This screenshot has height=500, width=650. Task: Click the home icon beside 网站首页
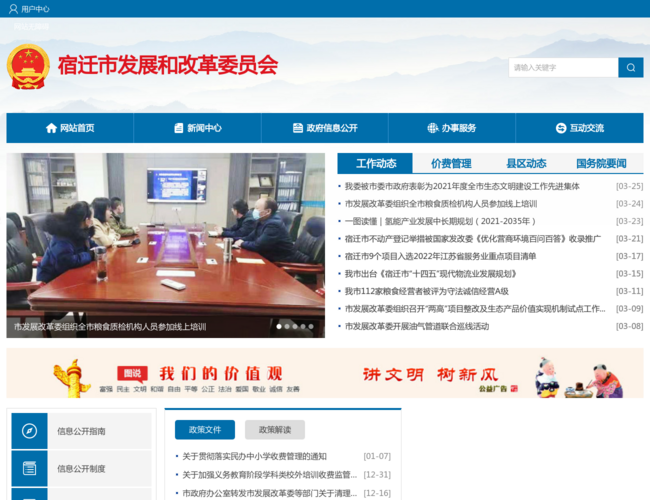(51, 128)
